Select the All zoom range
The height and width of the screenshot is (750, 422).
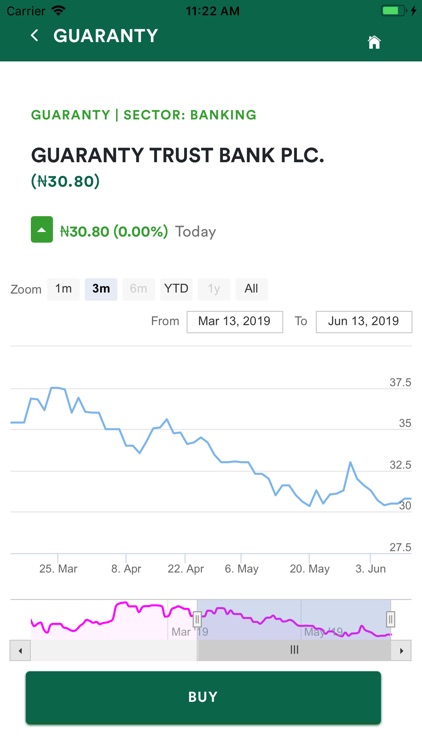point(251,289)
